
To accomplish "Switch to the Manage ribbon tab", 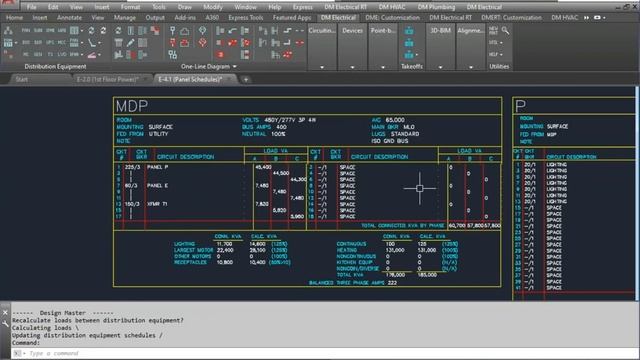I will pos(125,18).
